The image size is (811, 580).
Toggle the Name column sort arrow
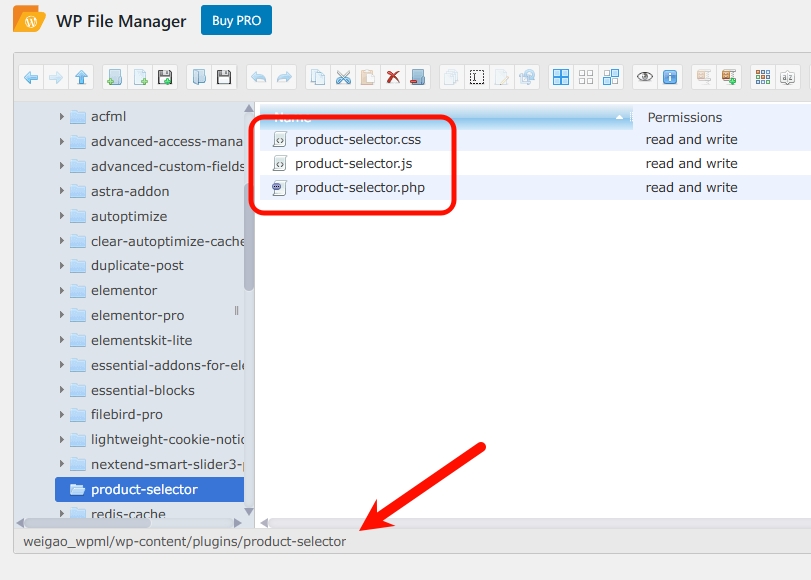[x=619, y=117]
